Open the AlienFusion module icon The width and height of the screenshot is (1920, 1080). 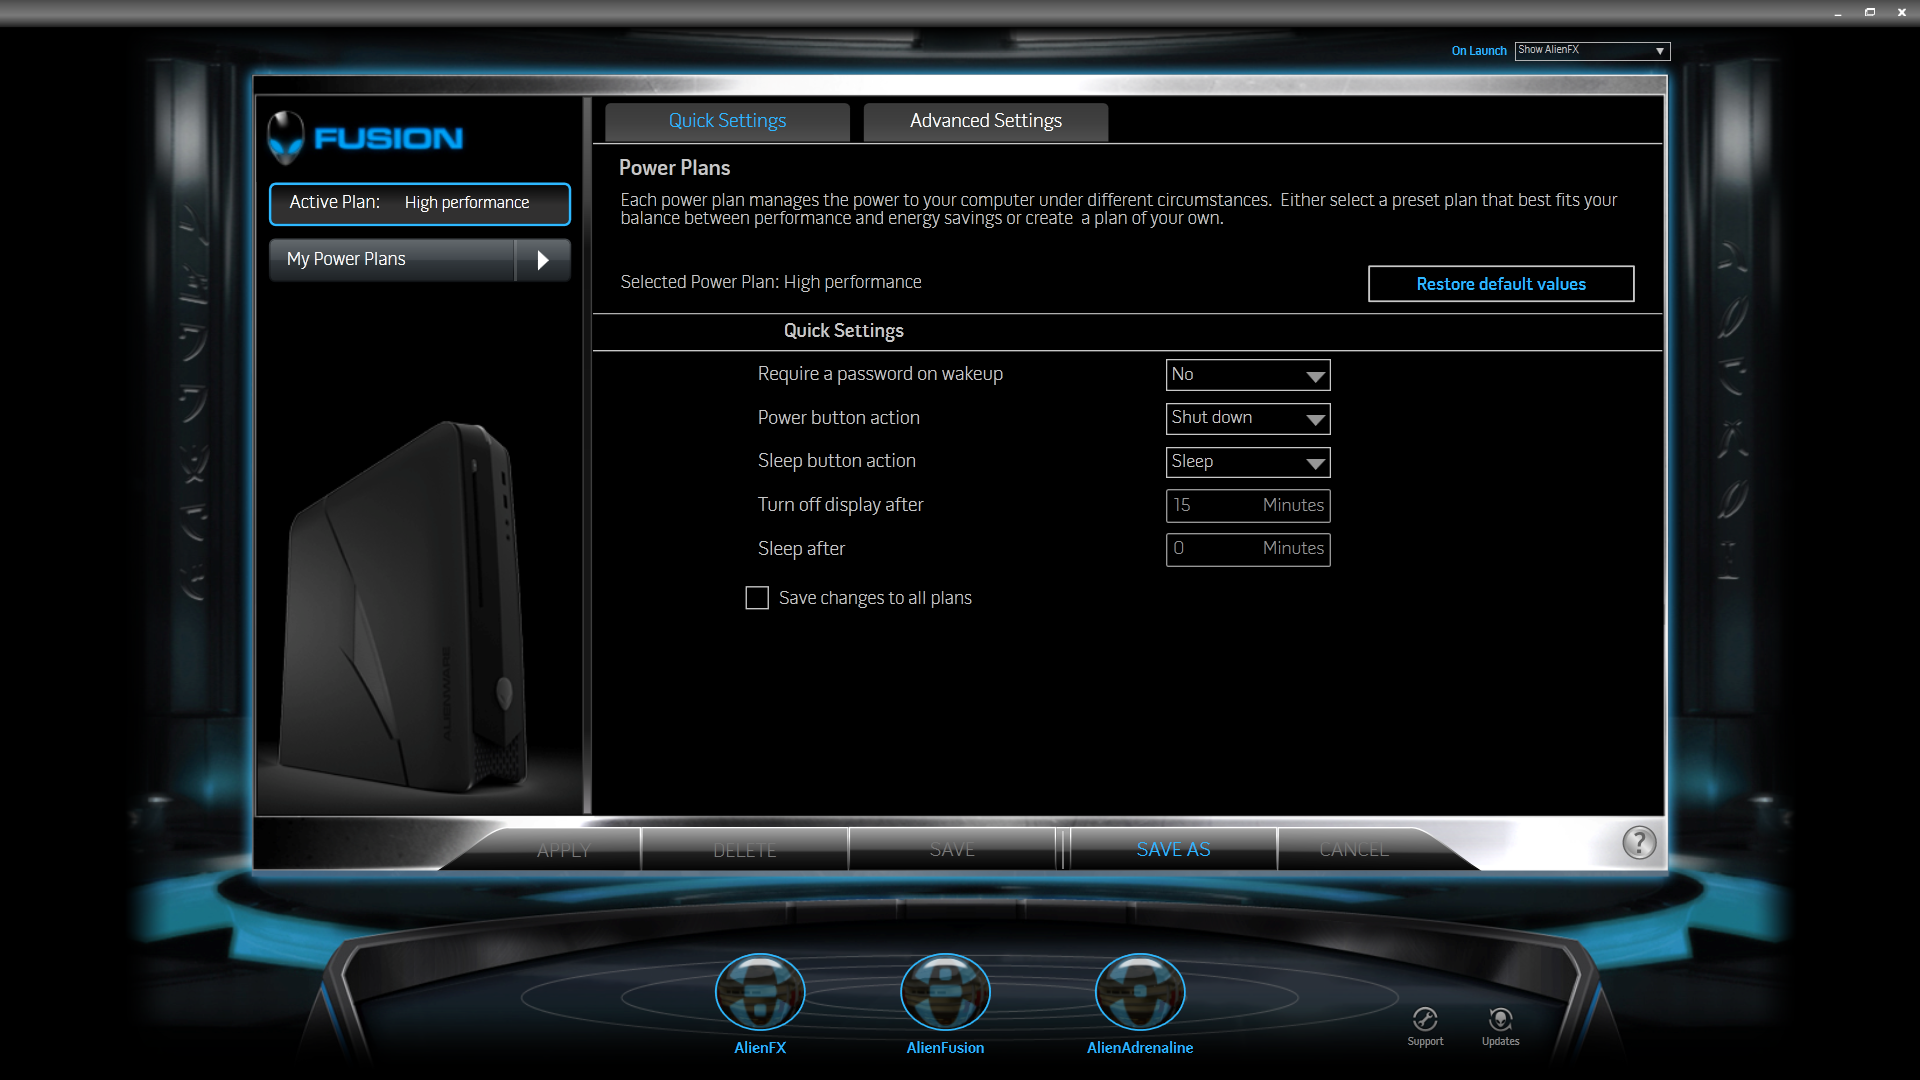(945, 992)
